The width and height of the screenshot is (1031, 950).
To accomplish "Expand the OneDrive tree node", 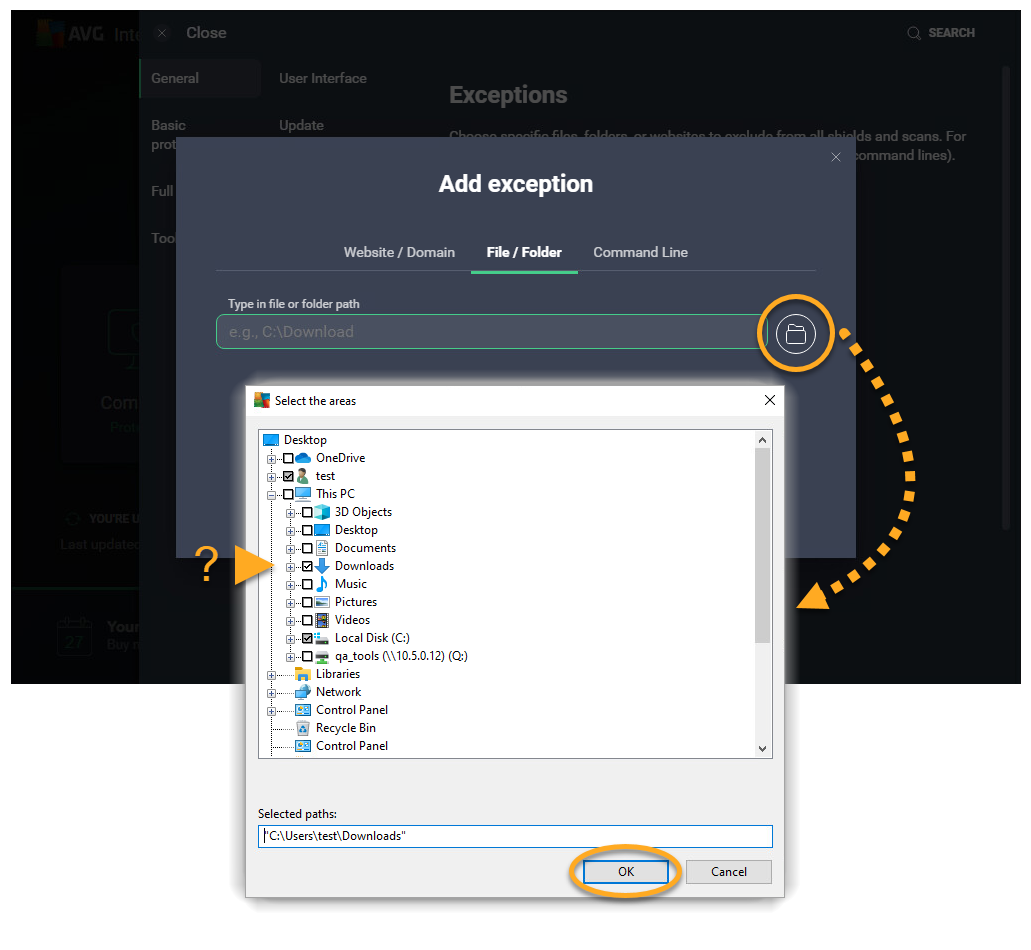I will point(272,458).
